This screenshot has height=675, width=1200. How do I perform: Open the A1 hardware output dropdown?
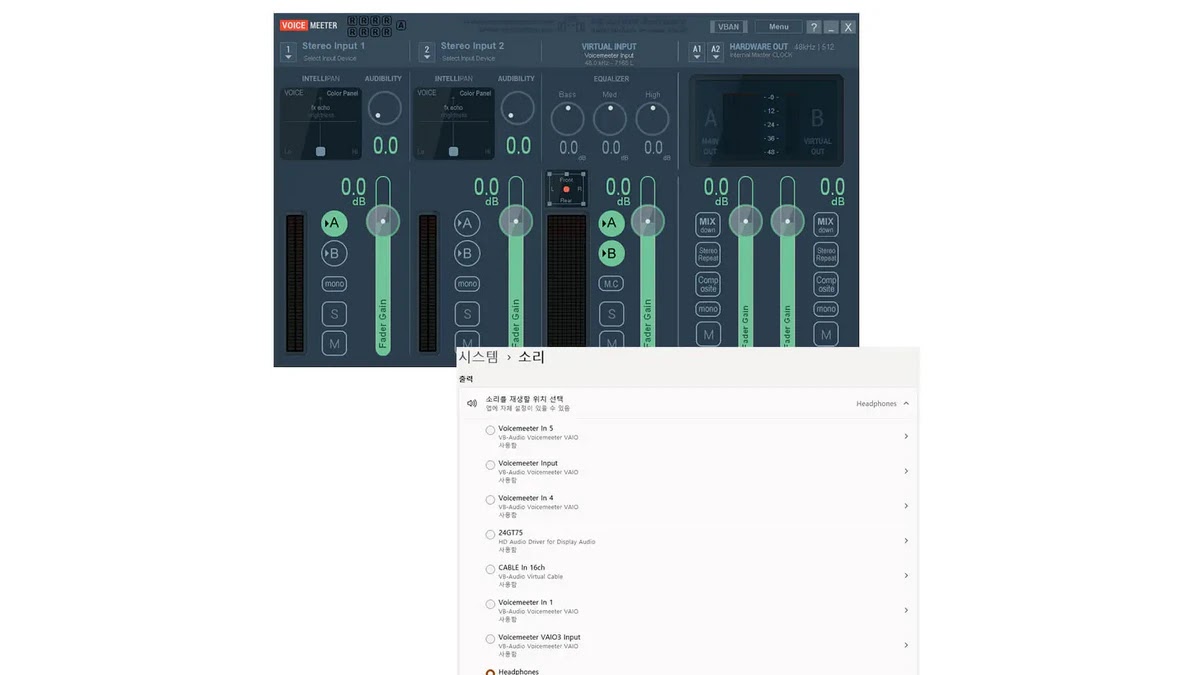(697, 52)
